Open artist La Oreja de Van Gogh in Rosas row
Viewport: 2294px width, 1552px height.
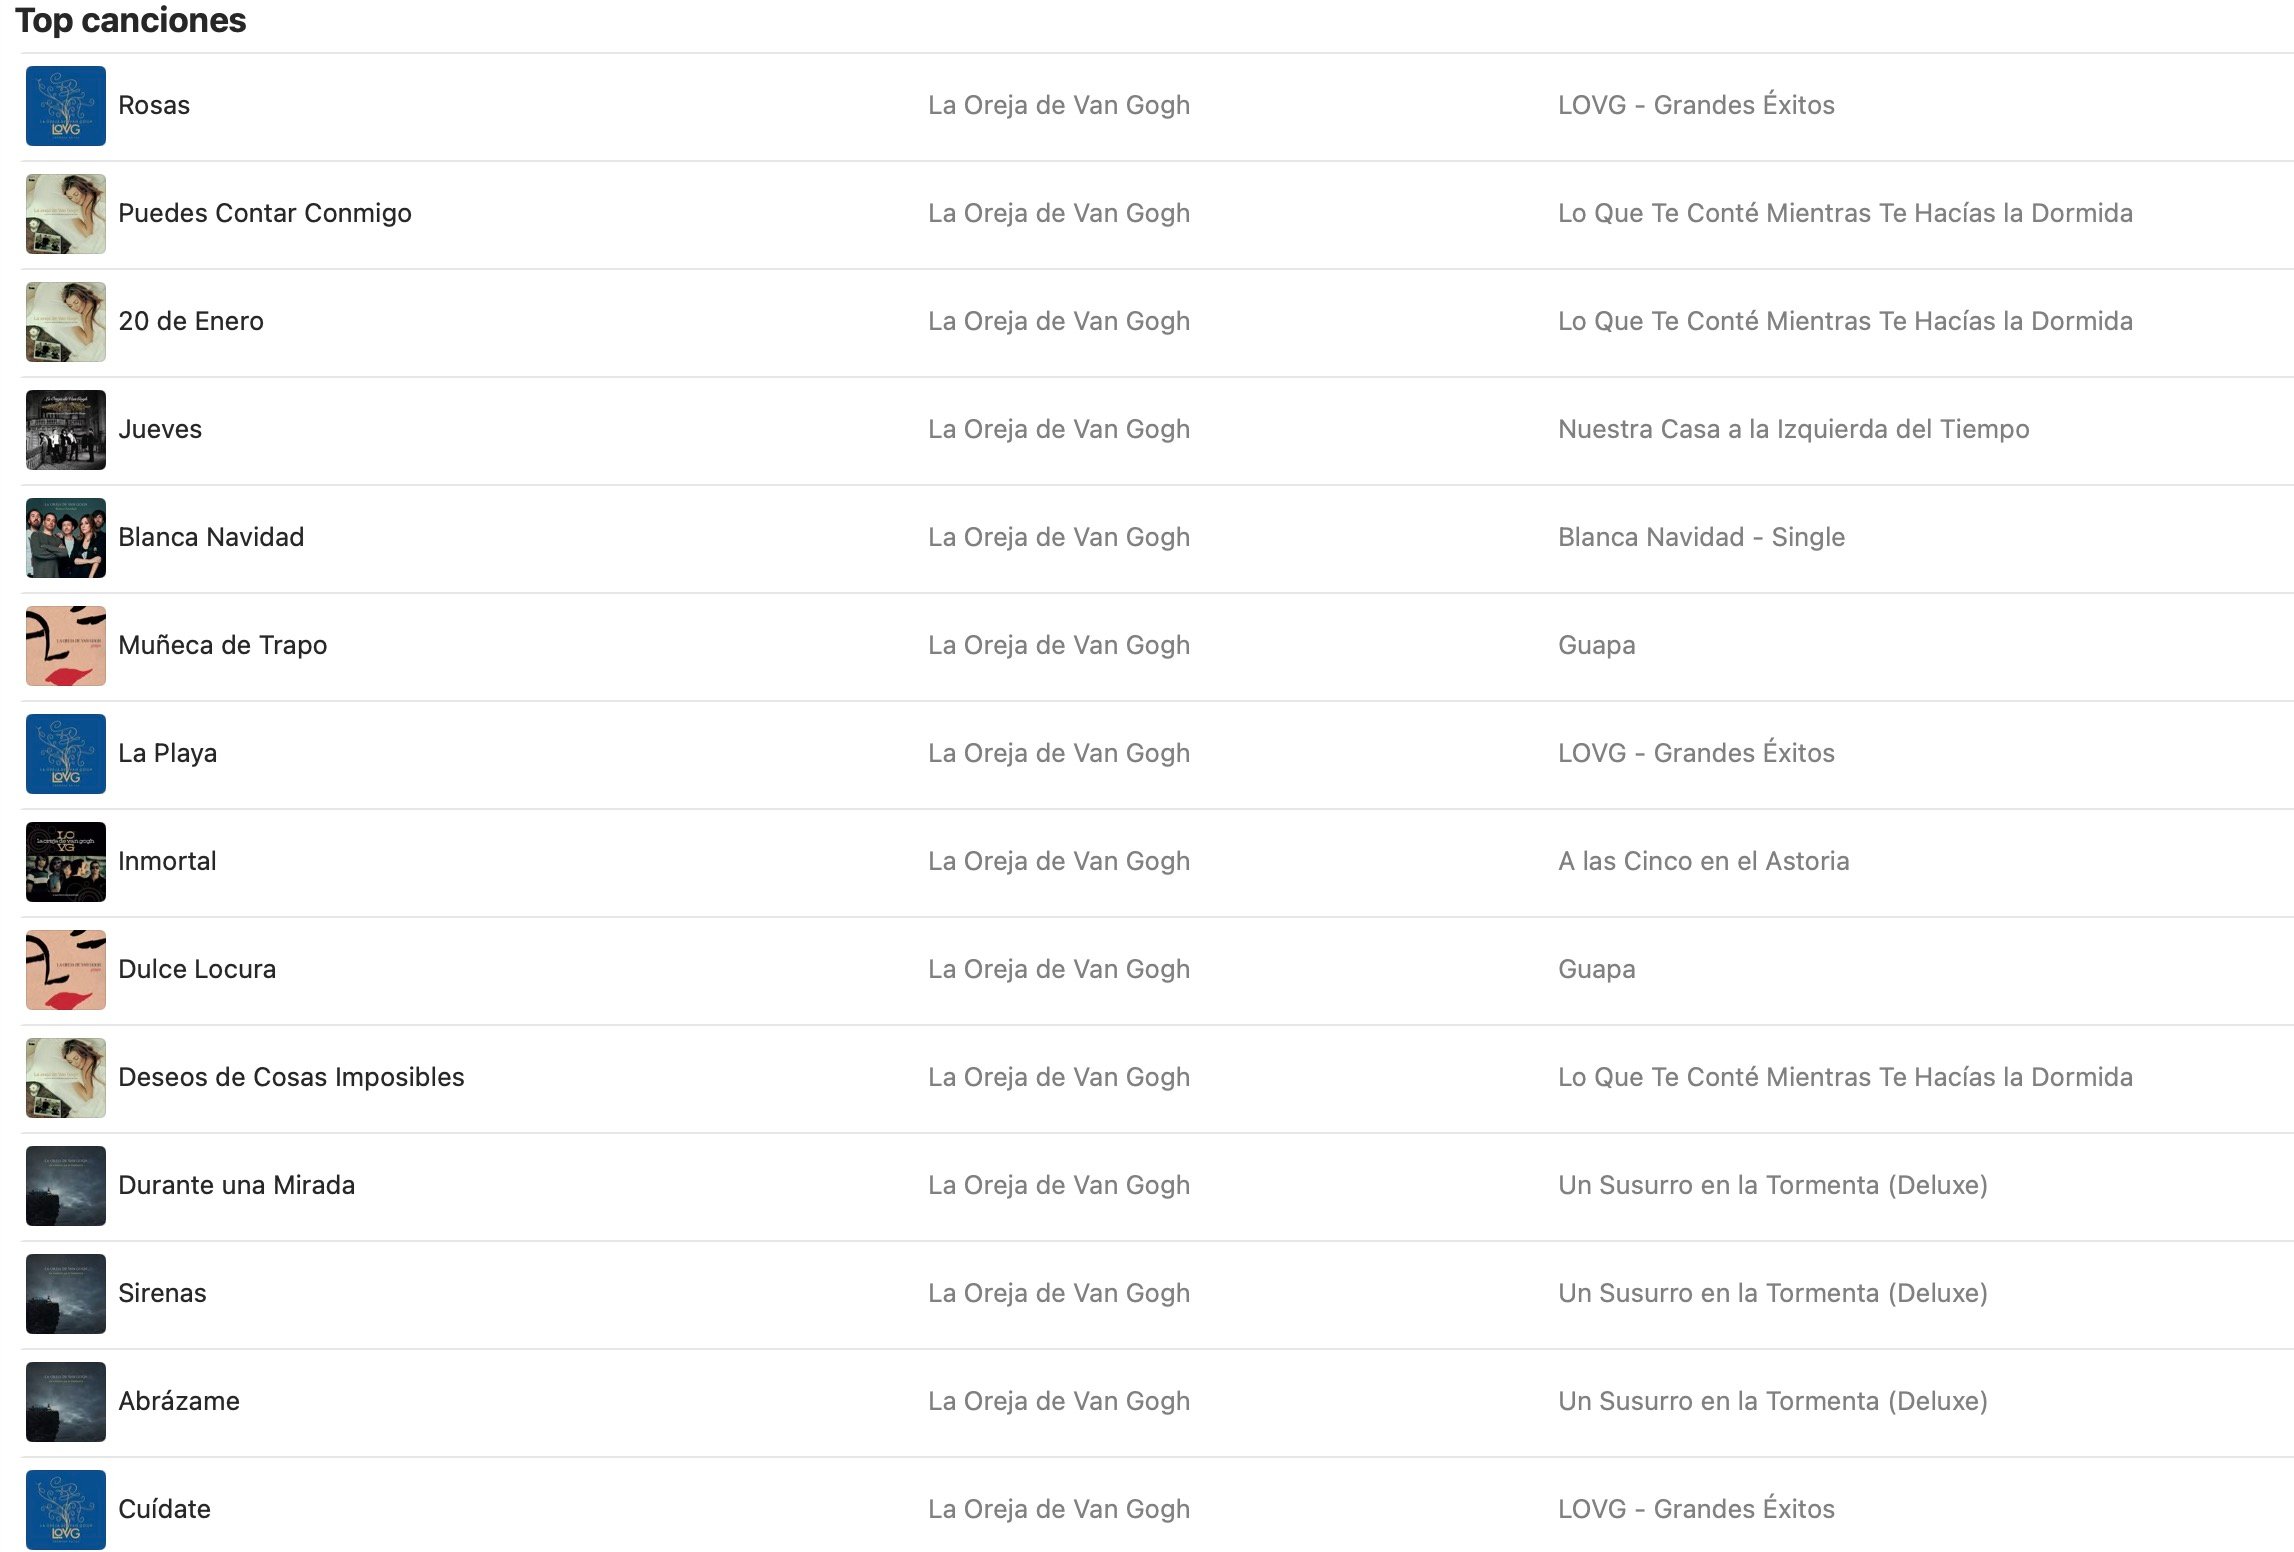(x=1058, y=105)
